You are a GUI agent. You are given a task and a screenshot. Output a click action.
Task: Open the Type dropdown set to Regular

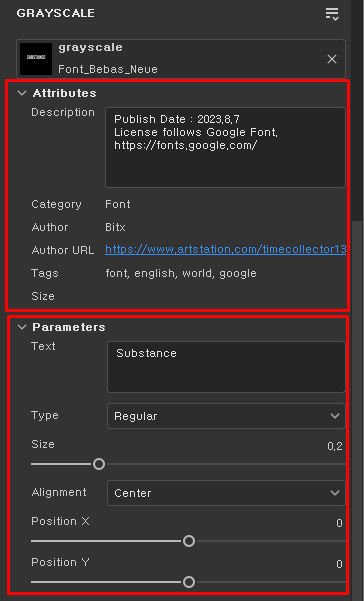pos(226,416)
